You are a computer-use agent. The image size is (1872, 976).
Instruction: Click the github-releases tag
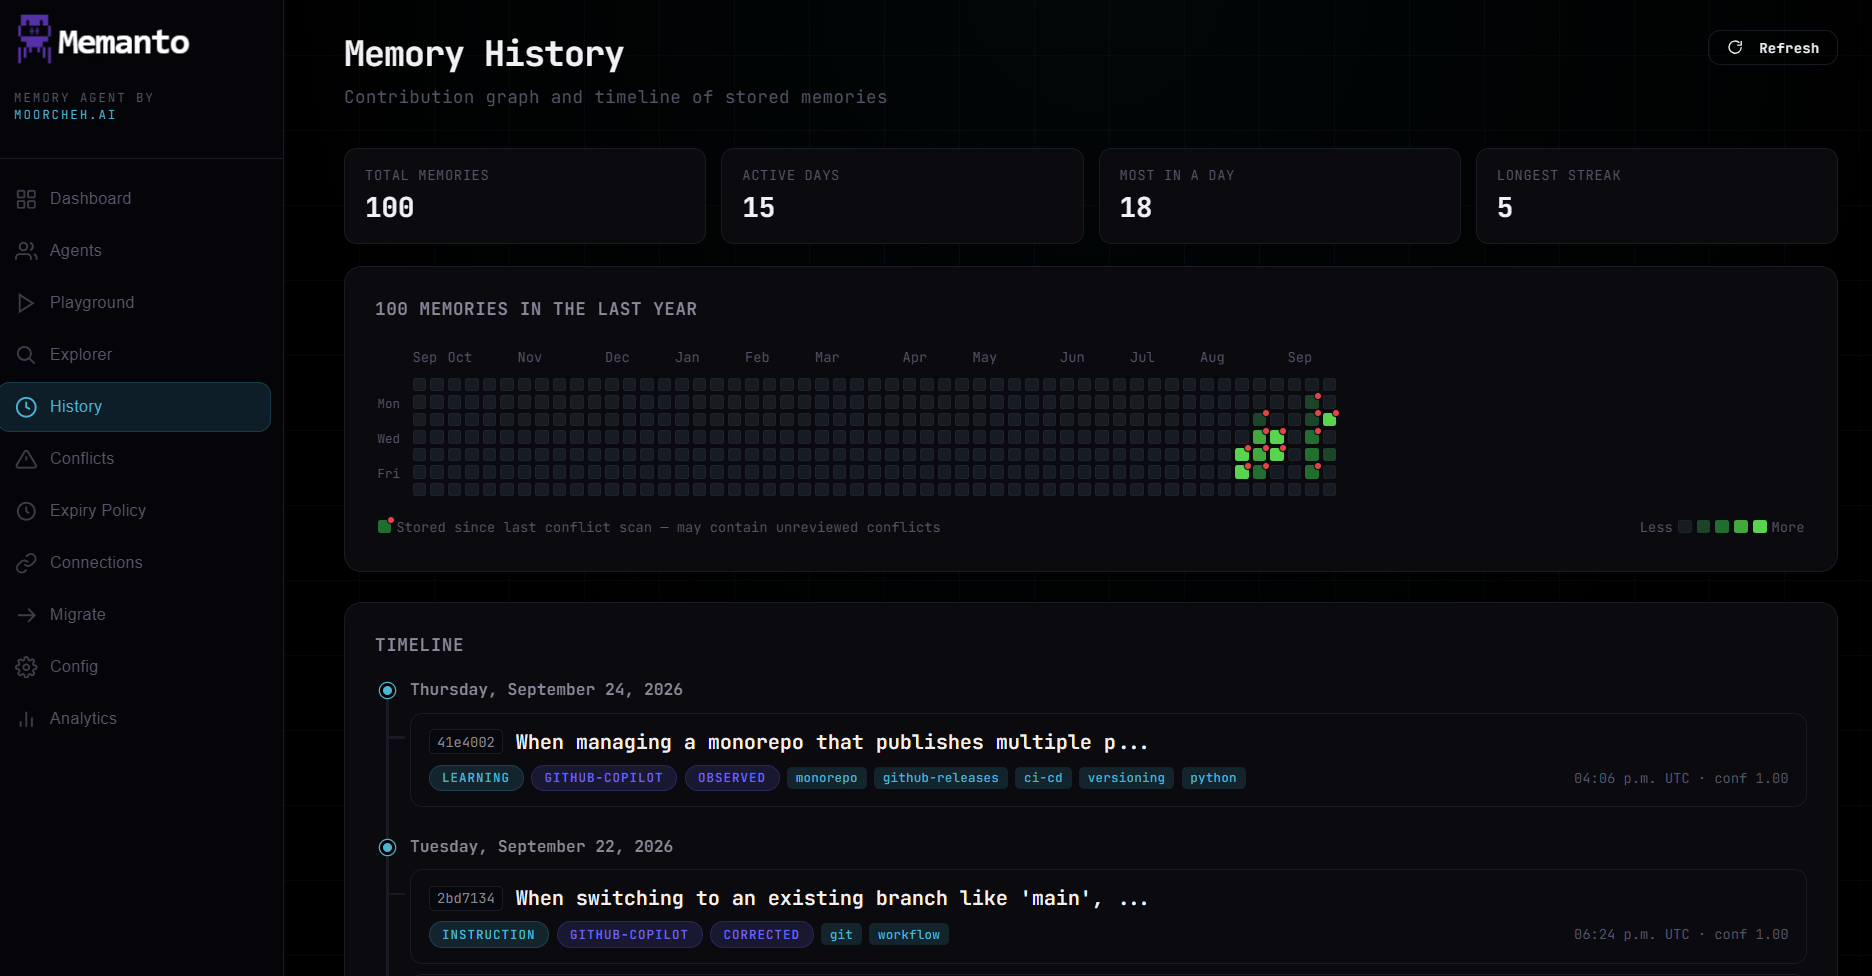pyautogui.click(x=941, y=778)
